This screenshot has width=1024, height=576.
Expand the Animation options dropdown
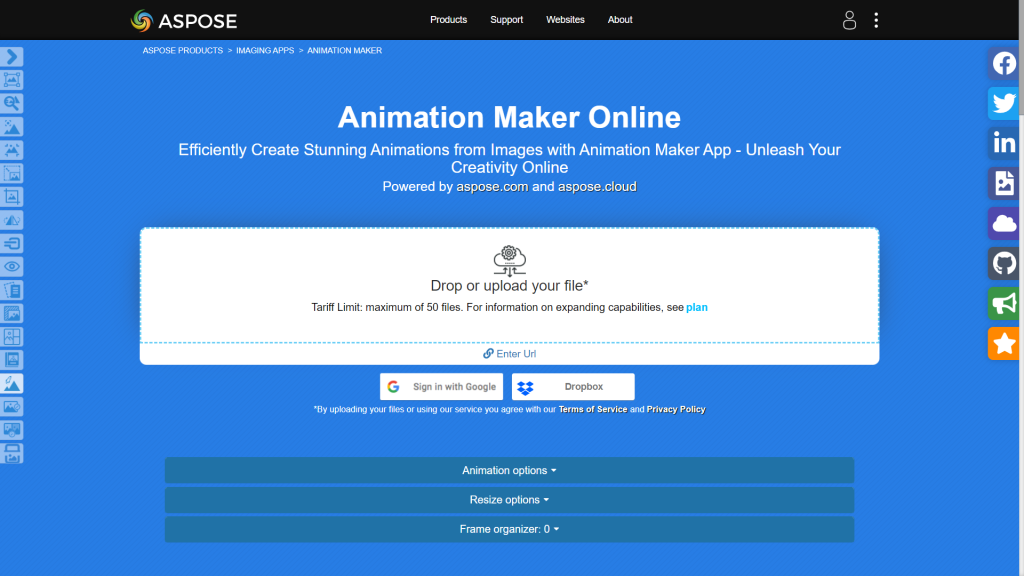(509, 470)
